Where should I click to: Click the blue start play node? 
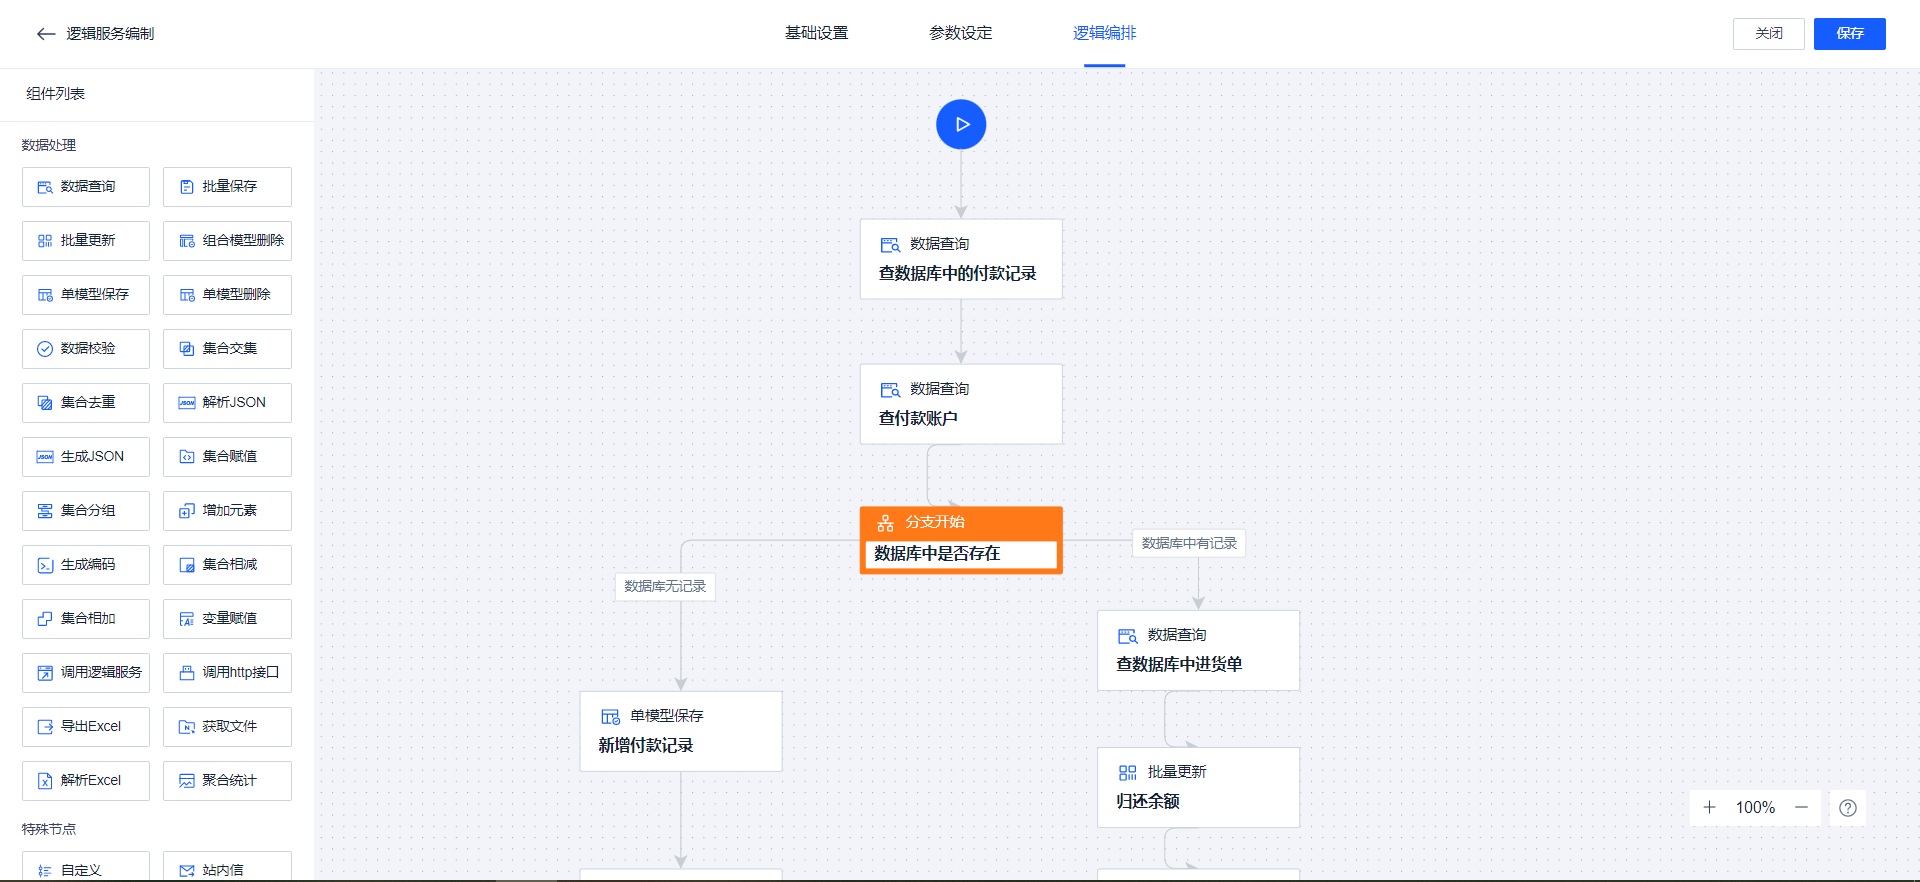tap(961, 124)
